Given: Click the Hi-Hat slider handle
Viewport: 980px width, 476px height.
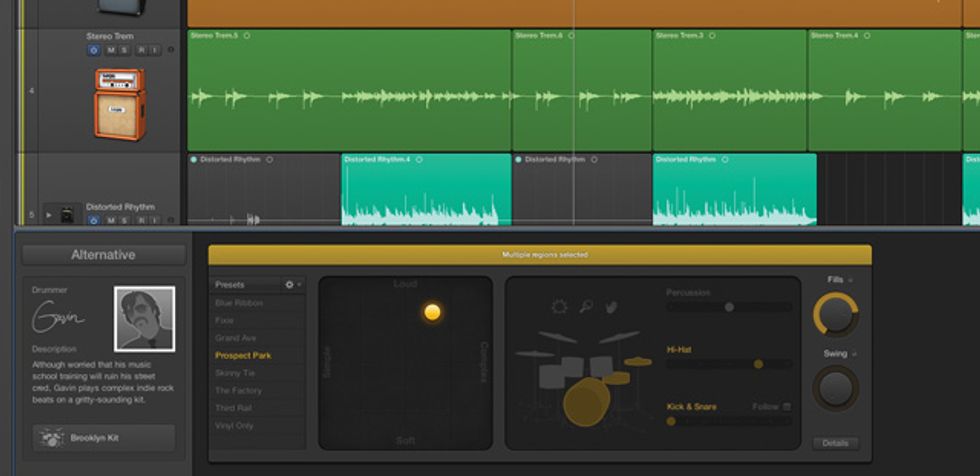Looking at the screenshot, I should point(758,364).
